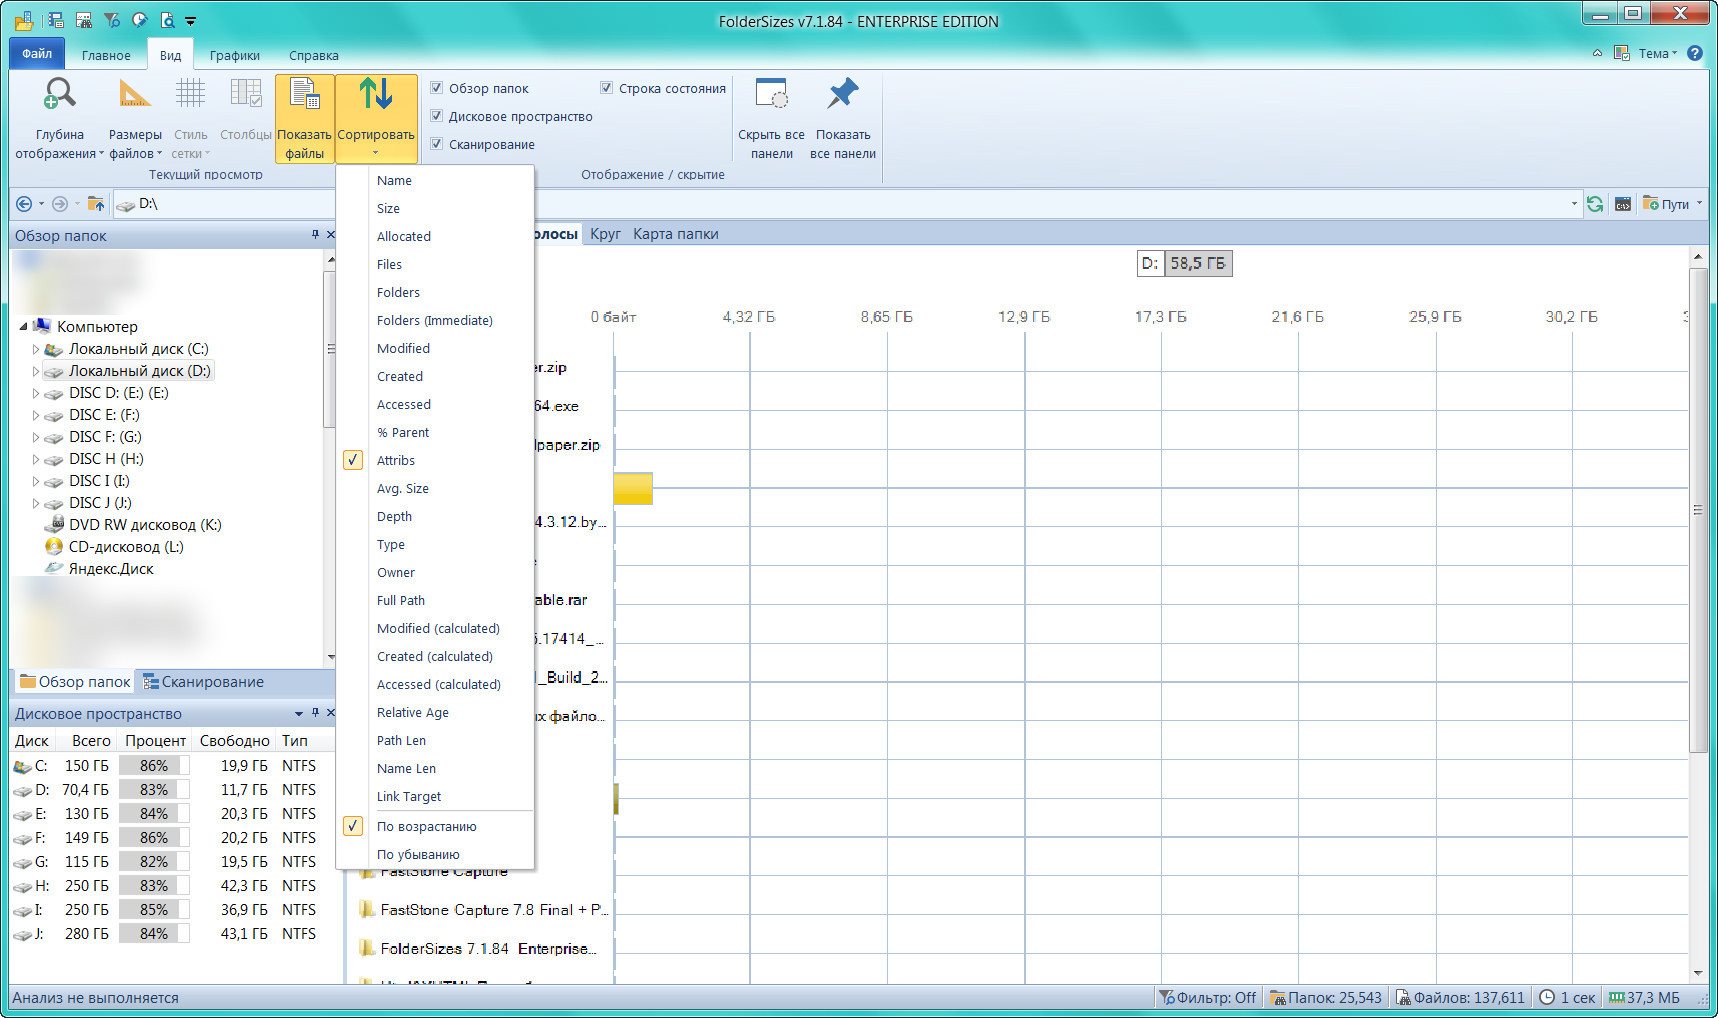Select CD-дисковод (L:) in the tree
The width and height of the screenshot is (1718, 1018).
click(115, 546)
